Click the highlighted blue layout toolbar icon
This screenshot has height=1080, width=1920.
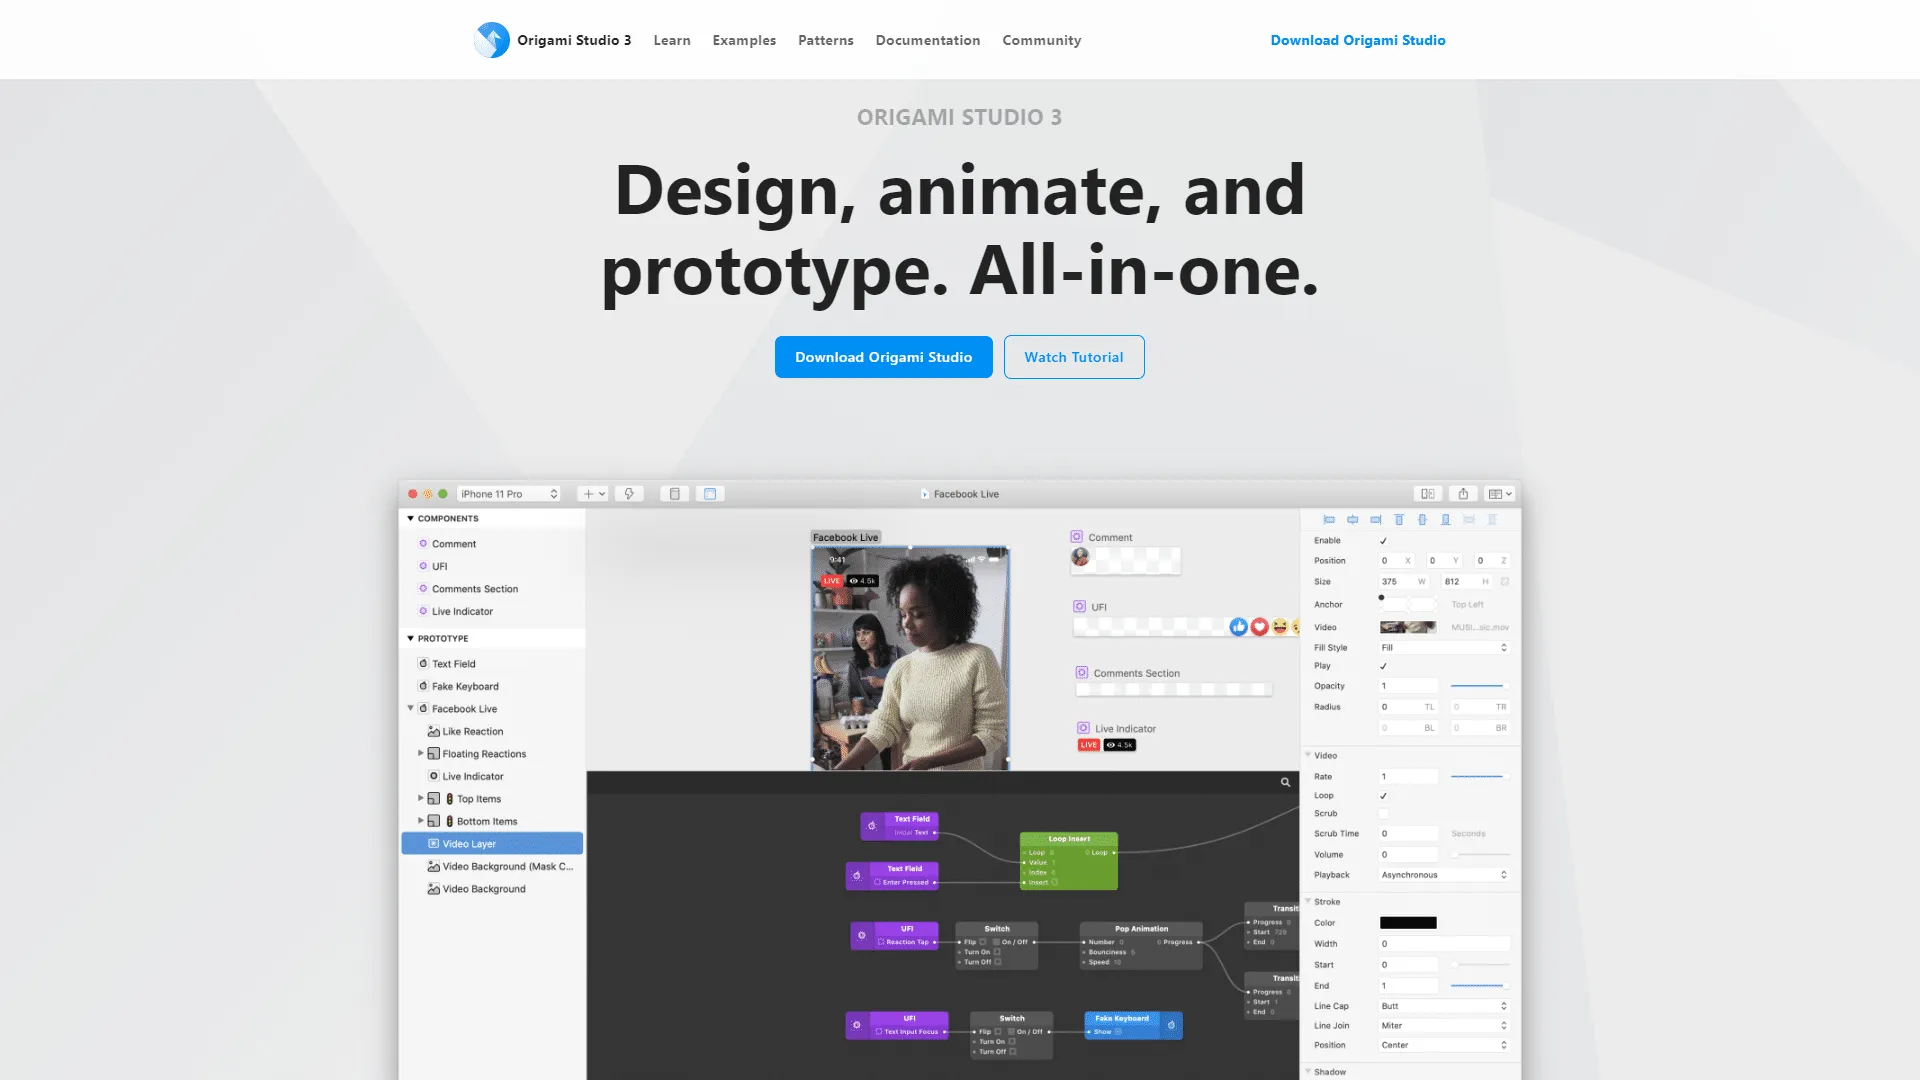click(x=710, y=494)
